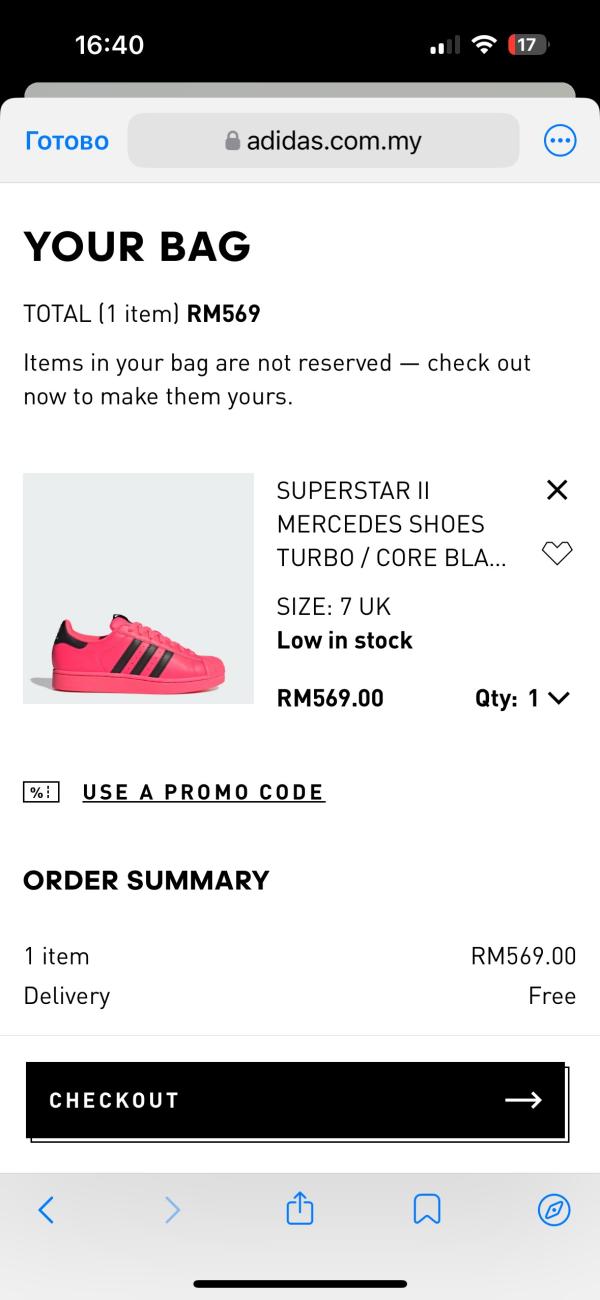Open in Safari with the compass icon
The width and height of the screenshot is (600, 1300).
pos(554,1210)
